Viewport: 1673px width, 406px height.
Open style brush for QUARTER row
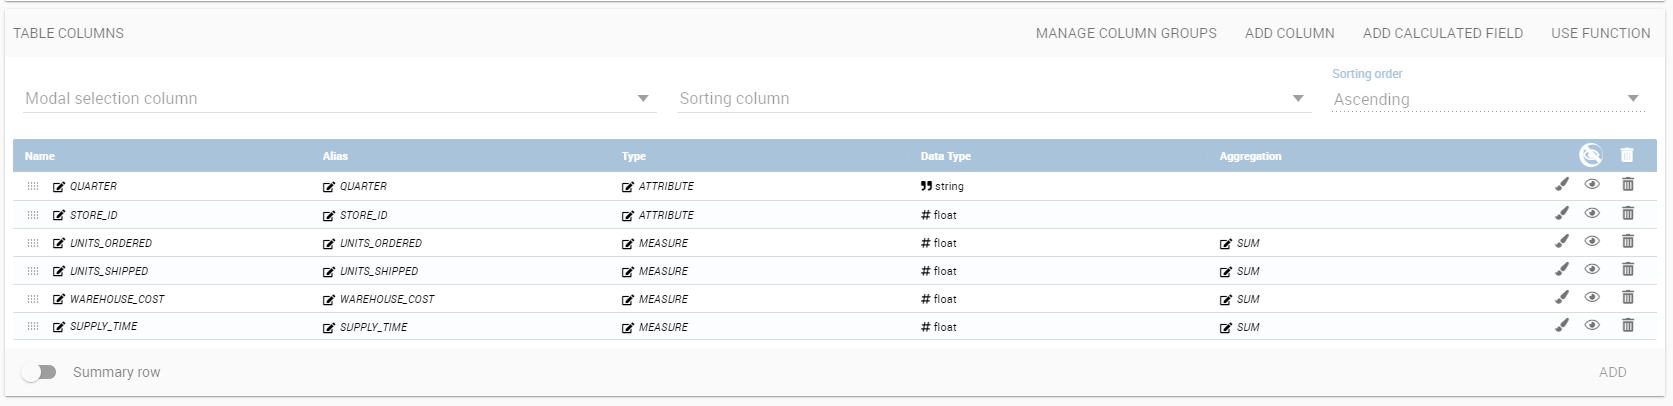click(x=1562, y=184)
